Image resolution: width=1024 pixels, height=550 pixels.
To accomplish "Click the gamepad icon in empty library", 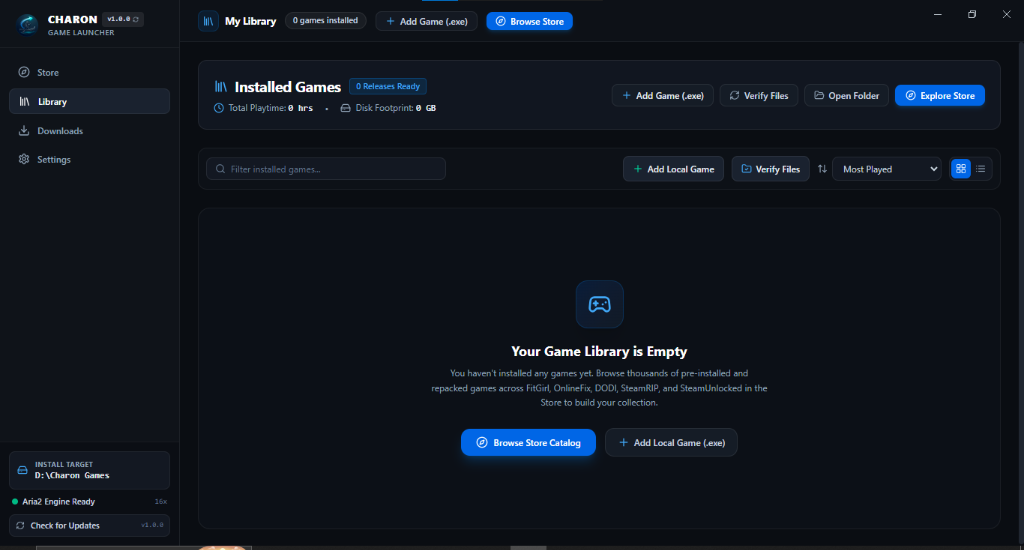I will pos(600,304).
